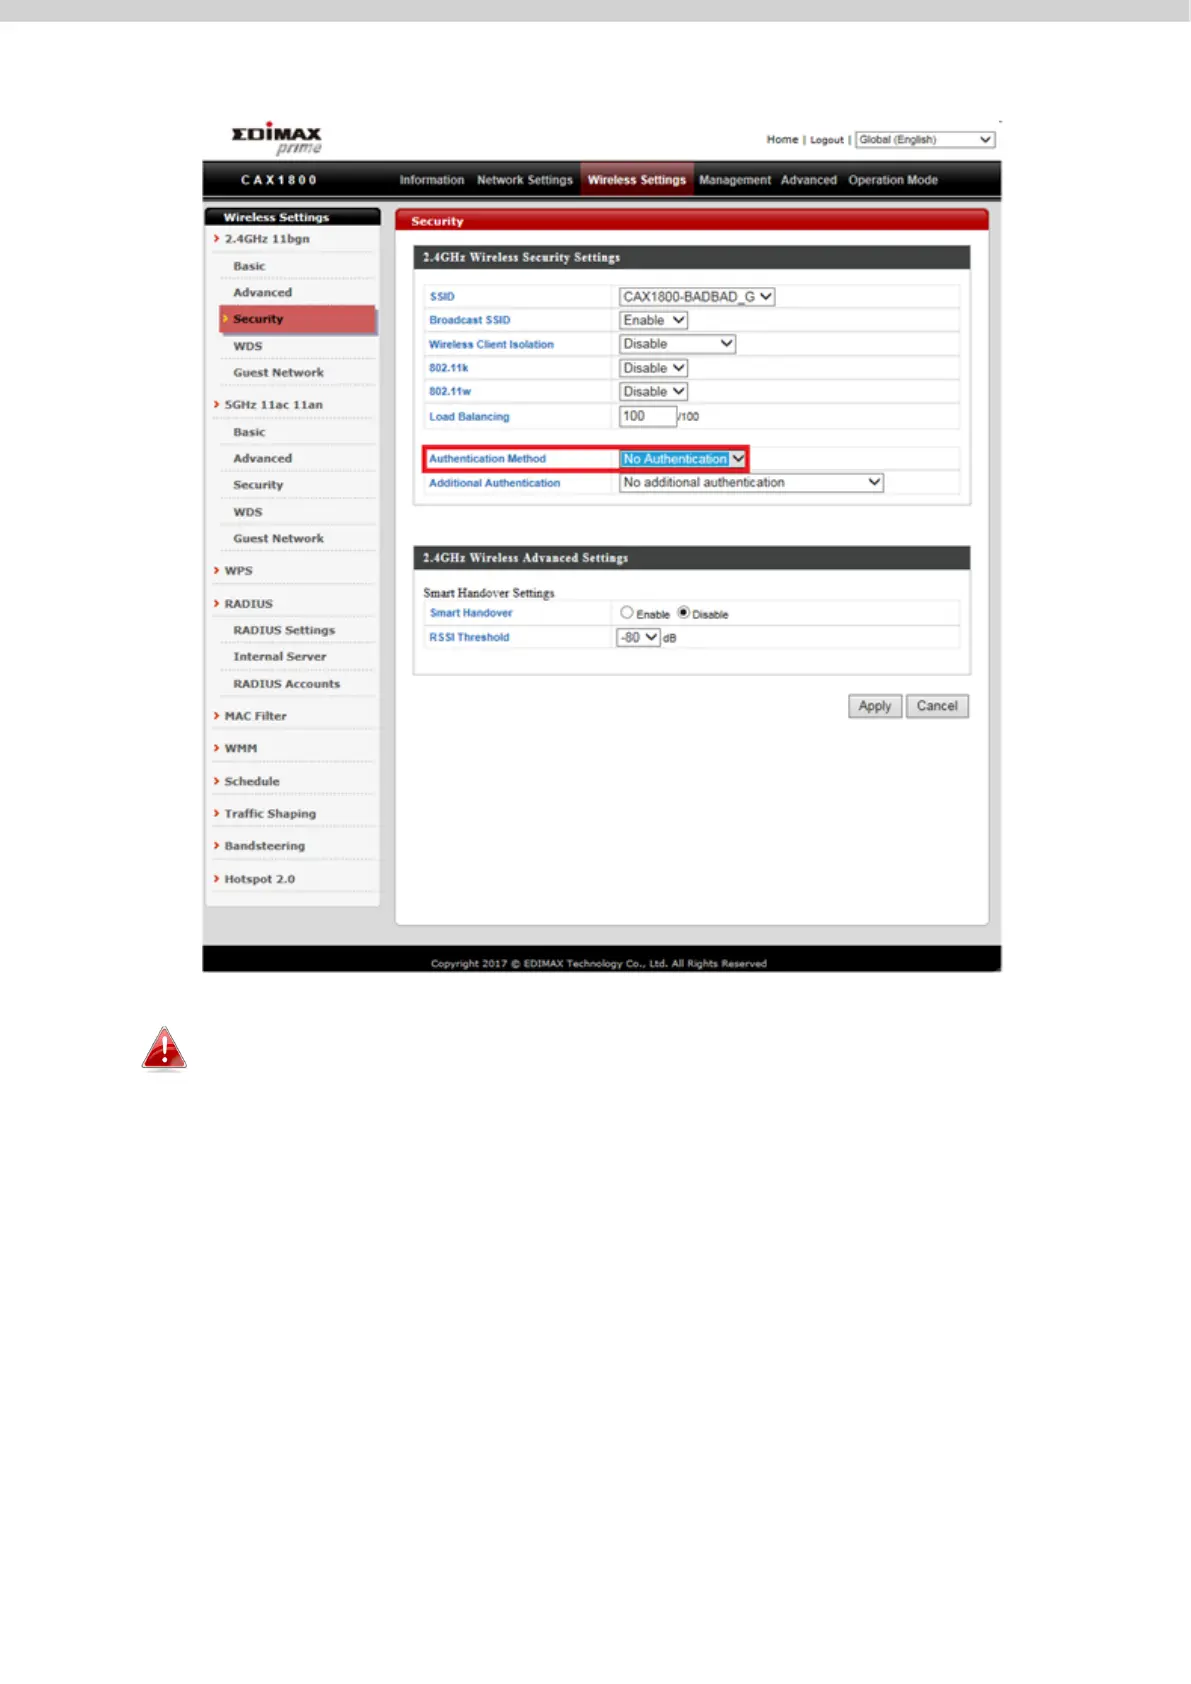Click the RSSI Threshold label

coord(469,637)
